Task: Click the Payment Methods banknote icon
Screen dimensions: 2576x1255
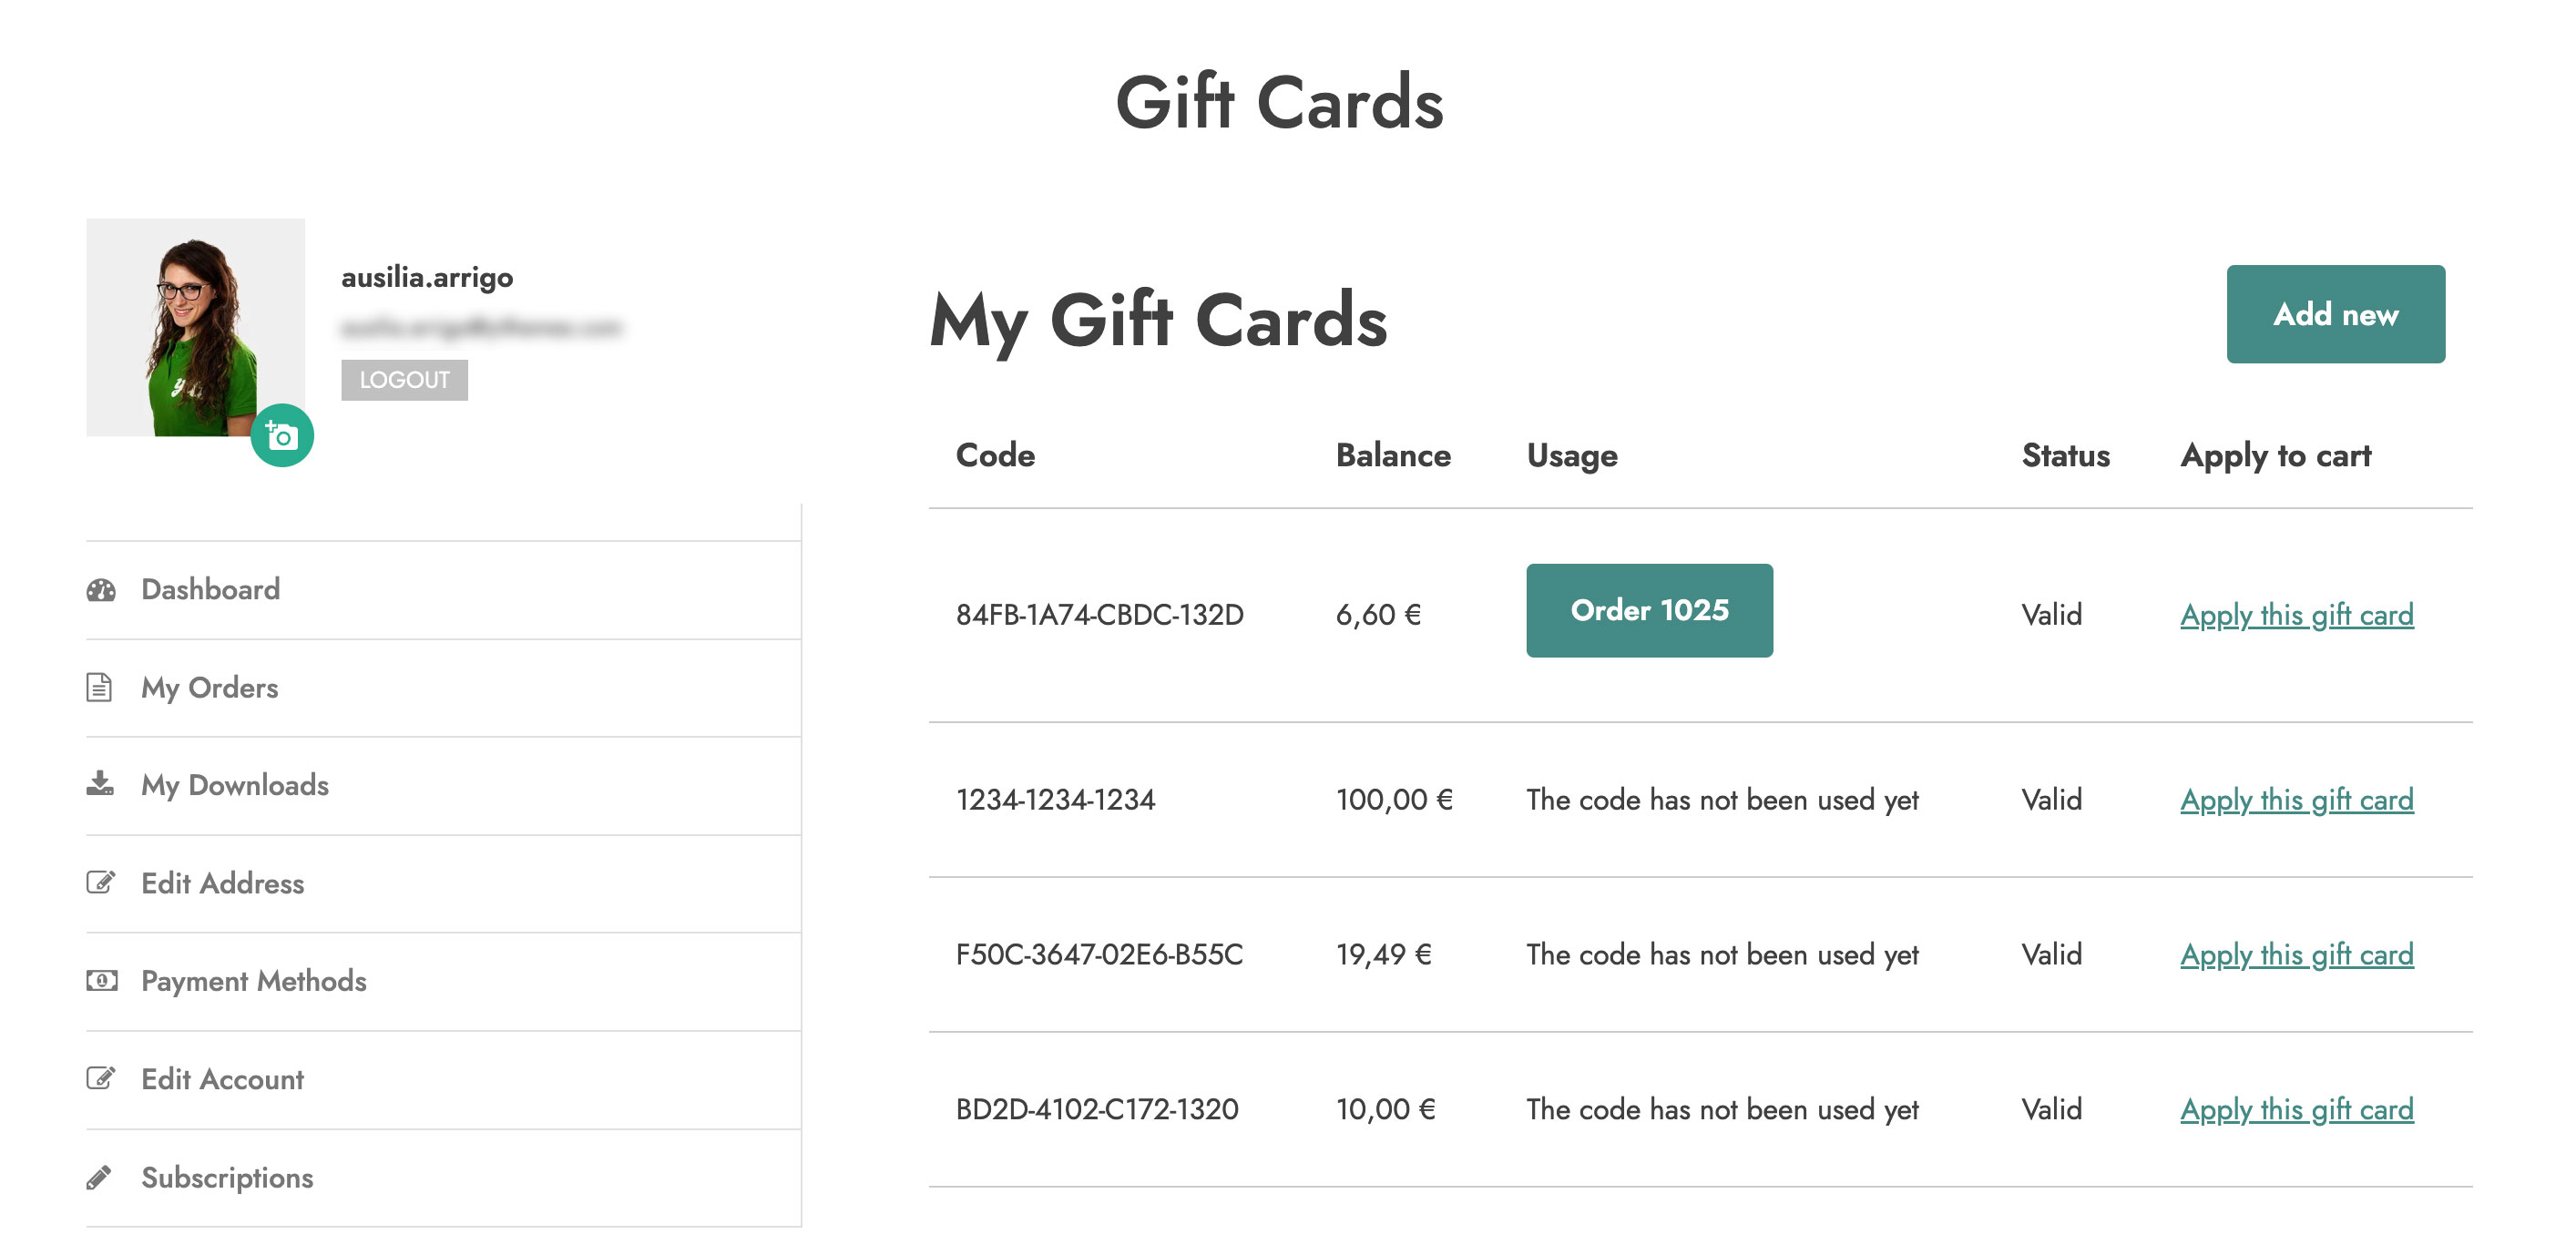Action: pyautogui.click(x=101, y=981)
